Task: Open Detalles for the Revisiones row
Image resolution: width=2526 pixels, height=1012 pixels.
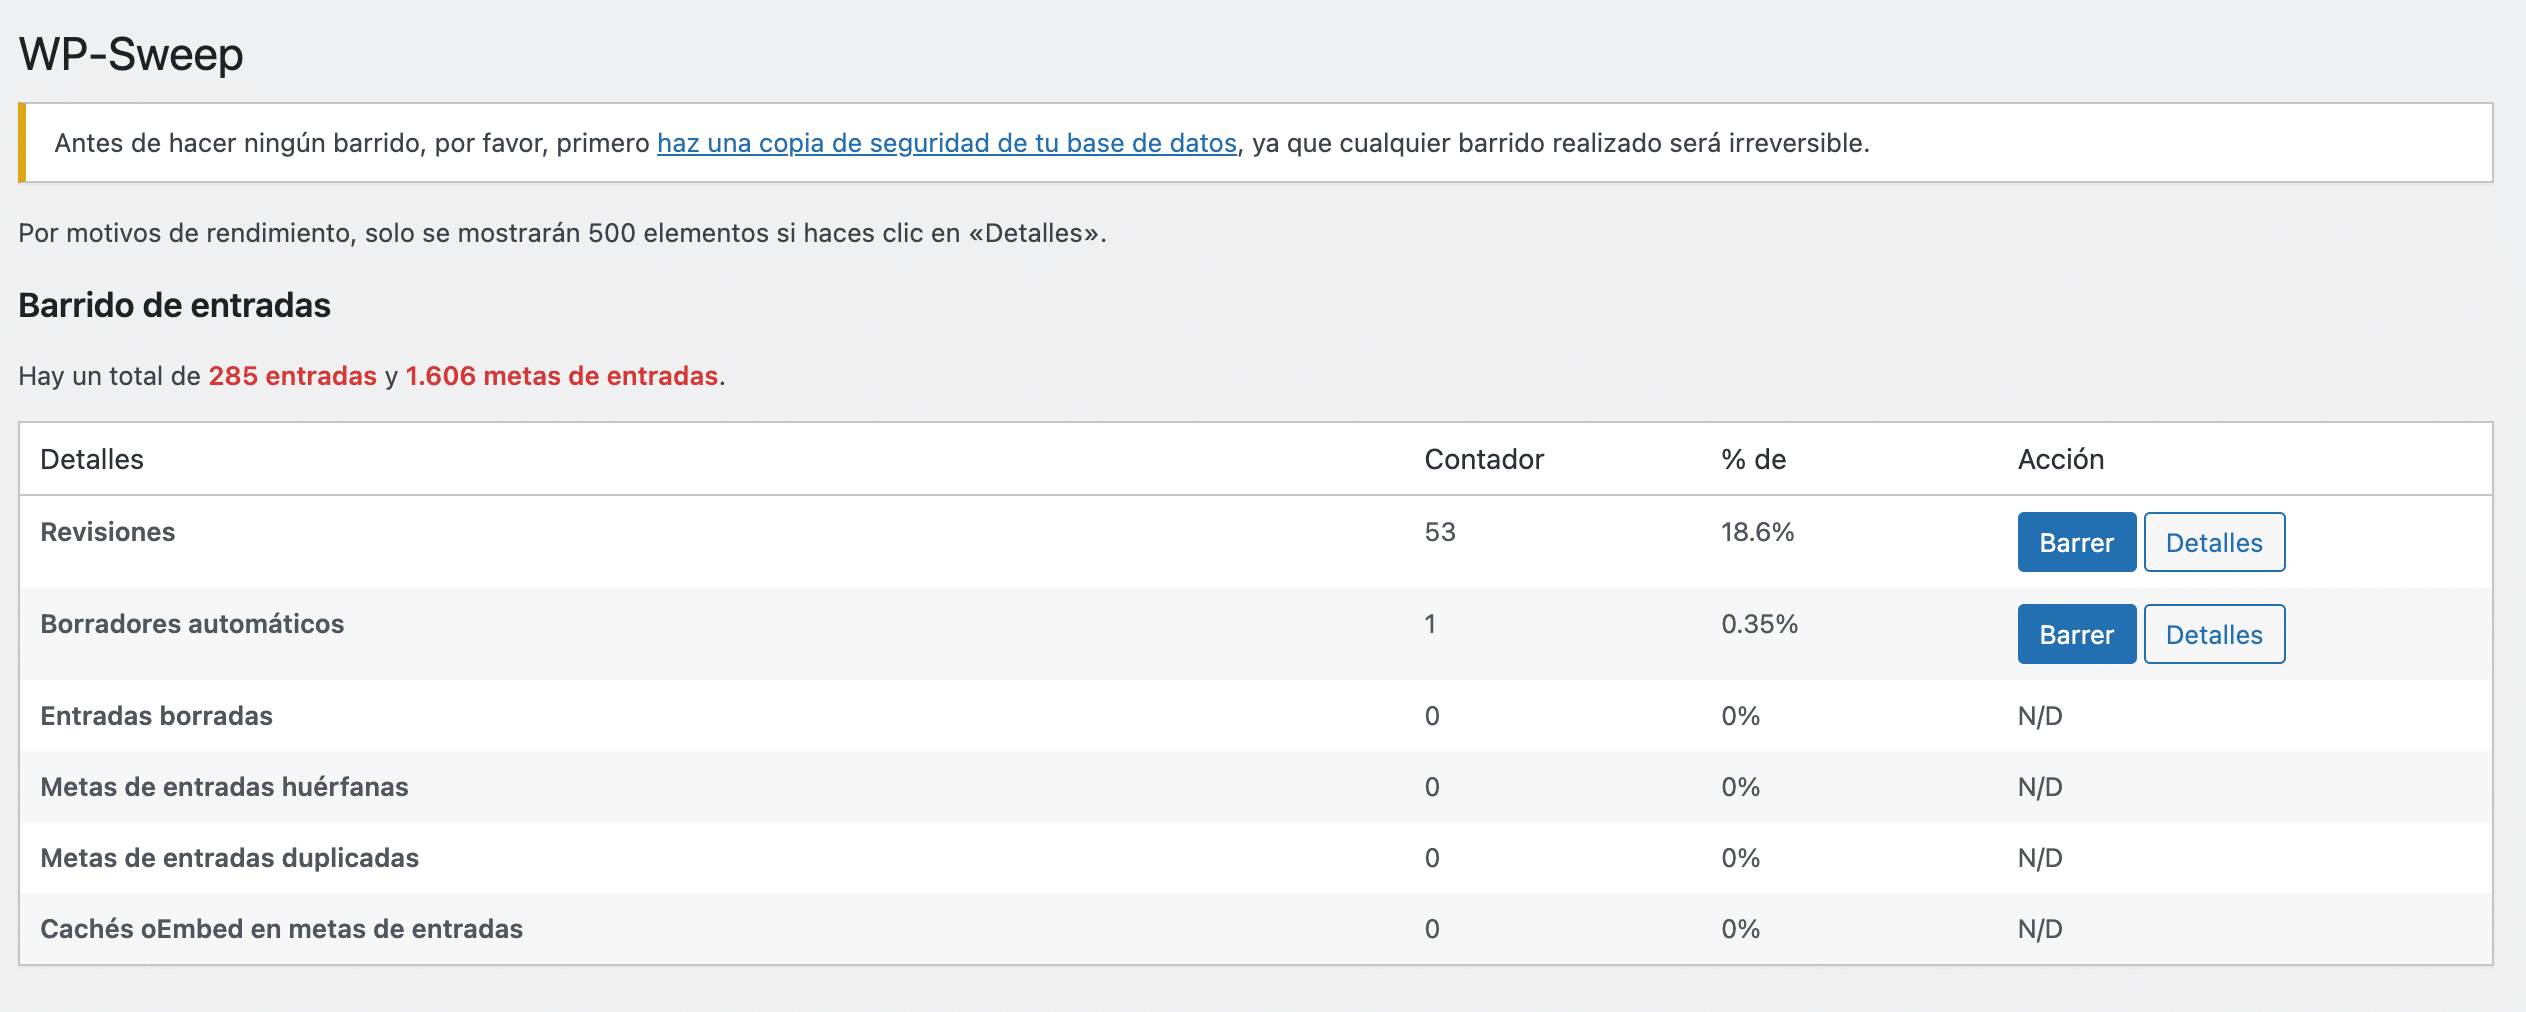Action: coord(2213,543)
